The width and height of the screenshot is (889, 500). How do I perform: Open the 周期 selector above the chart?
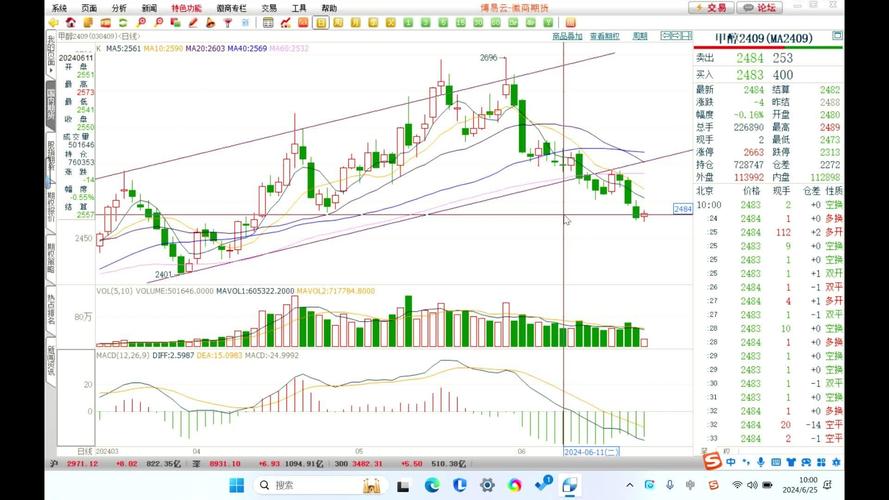[639, 36]
